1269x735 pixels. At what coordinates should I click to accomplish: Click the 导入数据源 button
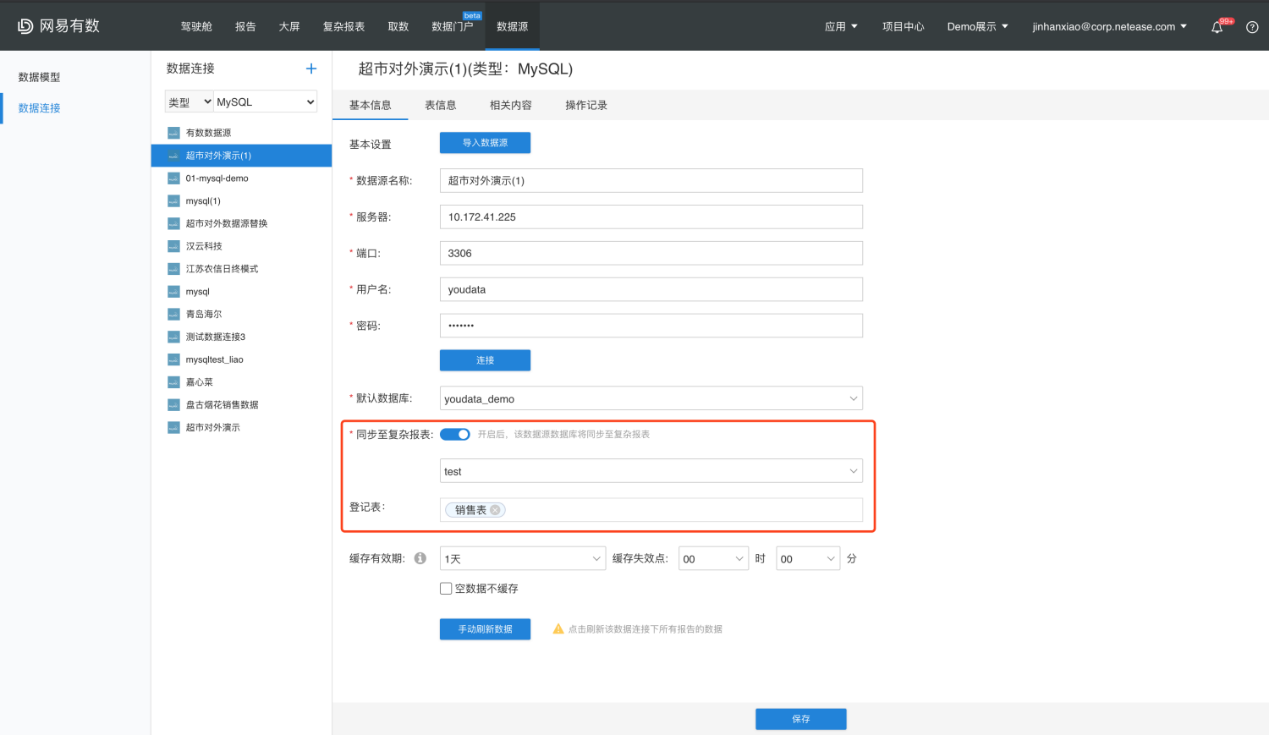(x=485, y=143)
